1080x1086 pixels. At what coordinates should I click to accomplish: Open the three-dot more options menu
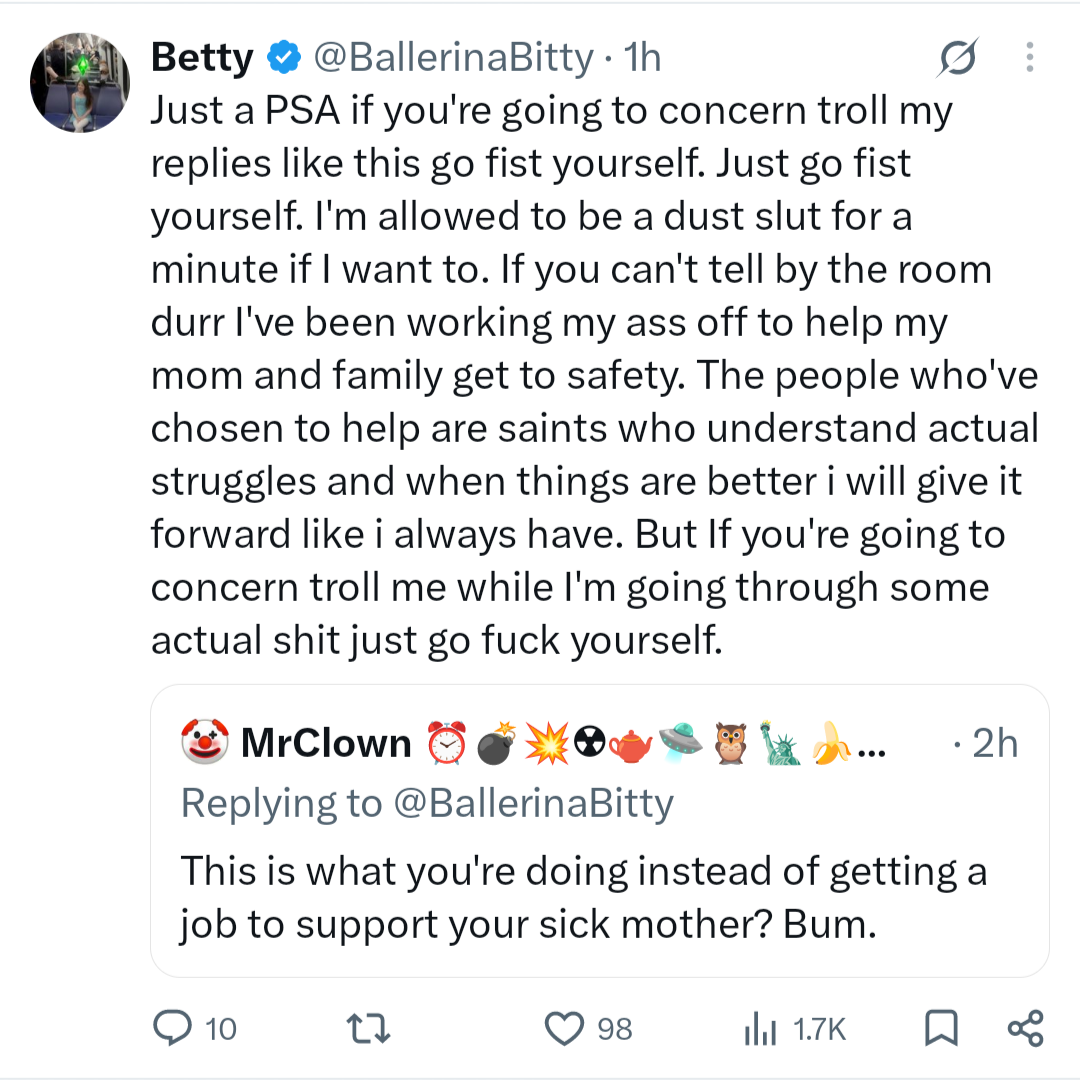[x=1030, y=57]
